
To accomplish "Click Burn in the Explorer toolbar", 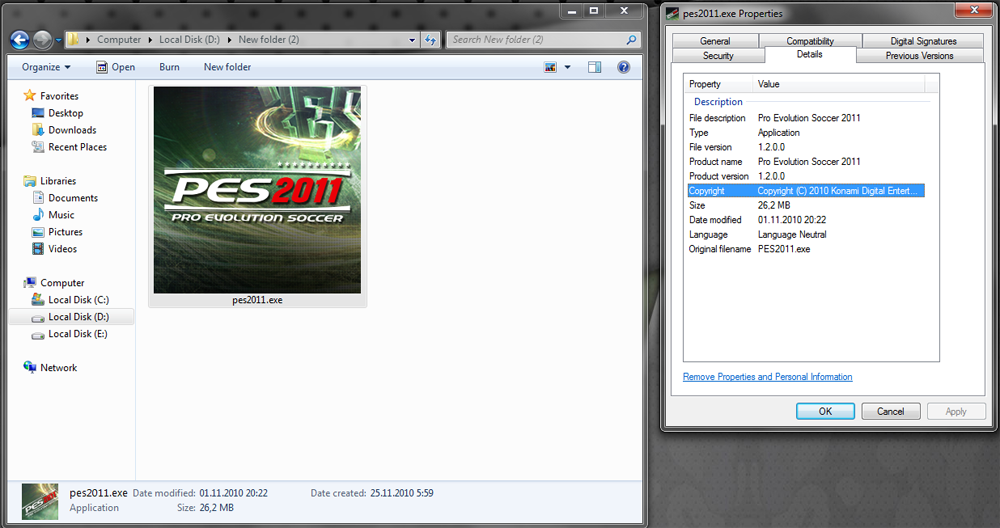I will [169, 67].
